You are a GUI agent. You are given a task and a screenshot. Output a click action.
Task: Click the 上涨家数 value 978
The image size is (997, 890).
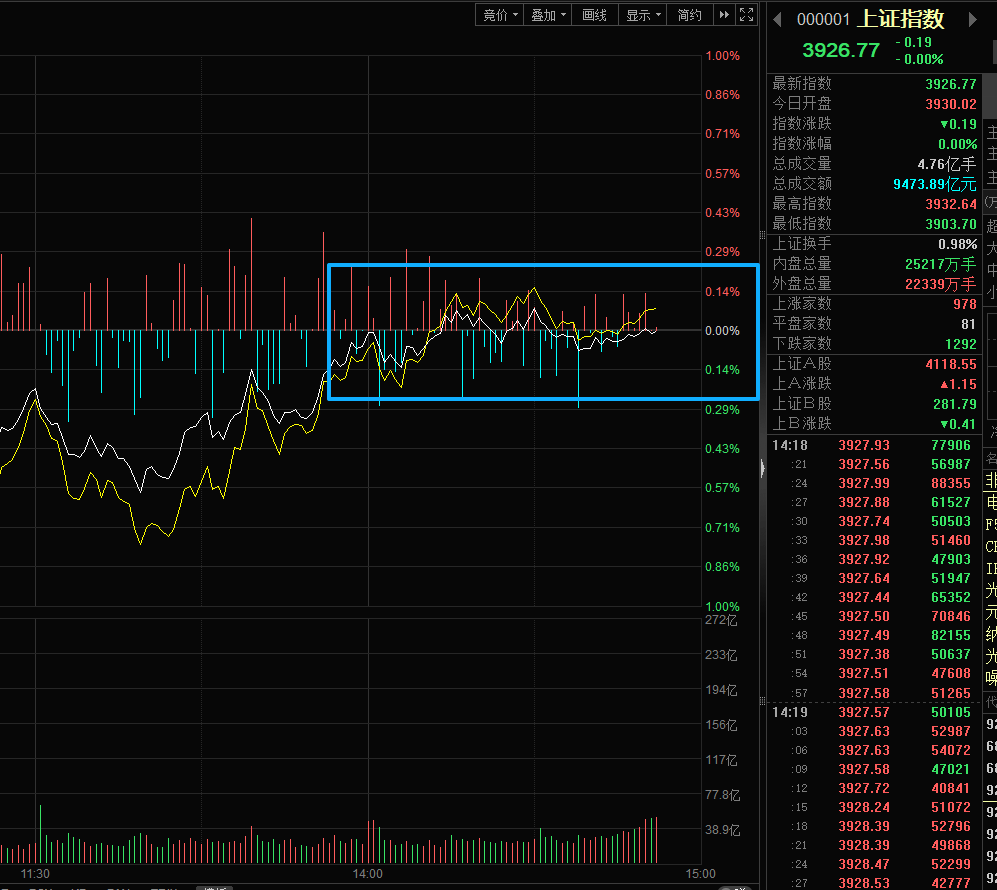965,305
